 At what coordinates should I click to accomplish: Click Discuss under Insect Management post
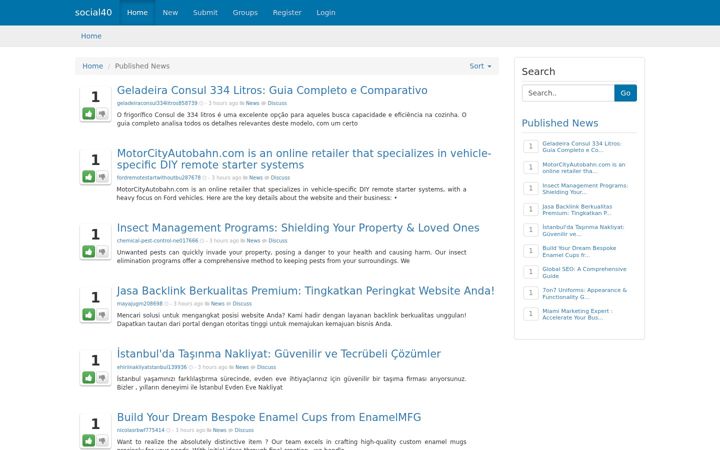coord(278,241)
